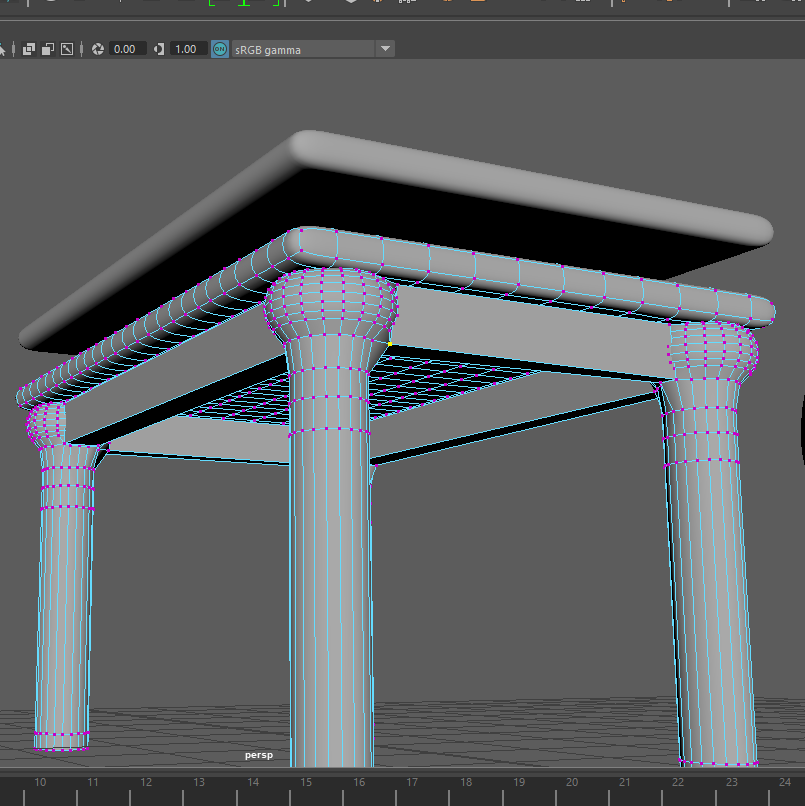Click the exposure value field showing 0.00
Viewport: 805px width, 806px height.
[126, 49]
